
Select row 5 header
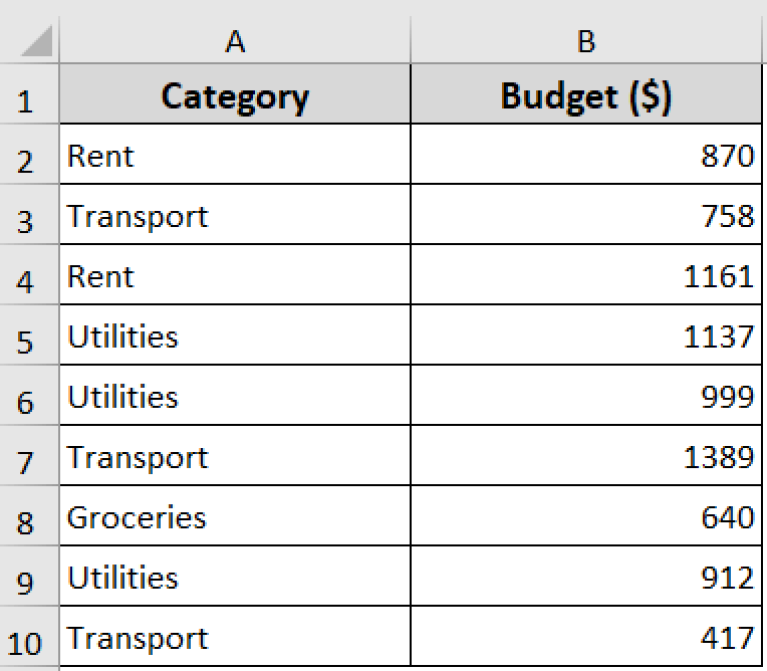(27, 339)
